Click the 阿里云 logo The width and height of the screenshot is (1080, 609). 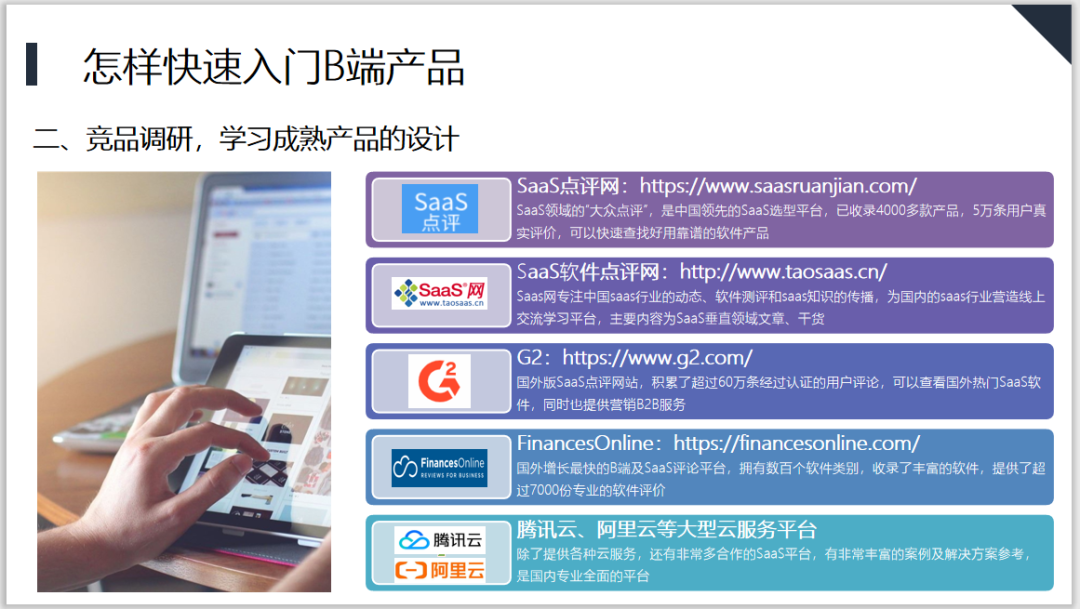pos(440,570)
